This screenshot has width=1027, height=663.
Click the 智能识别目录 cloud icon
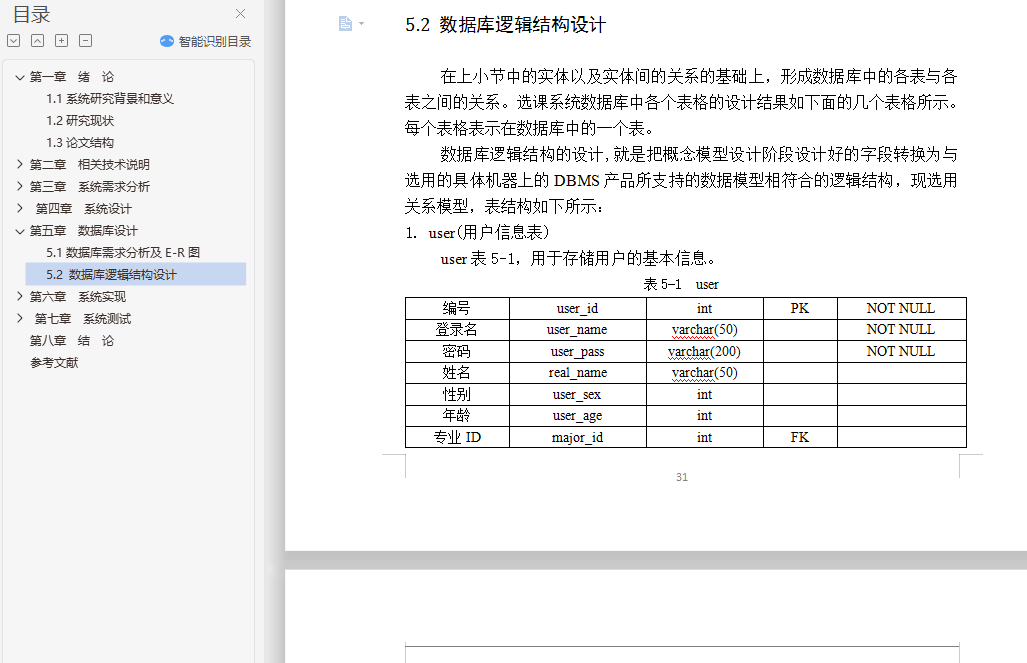167,41
